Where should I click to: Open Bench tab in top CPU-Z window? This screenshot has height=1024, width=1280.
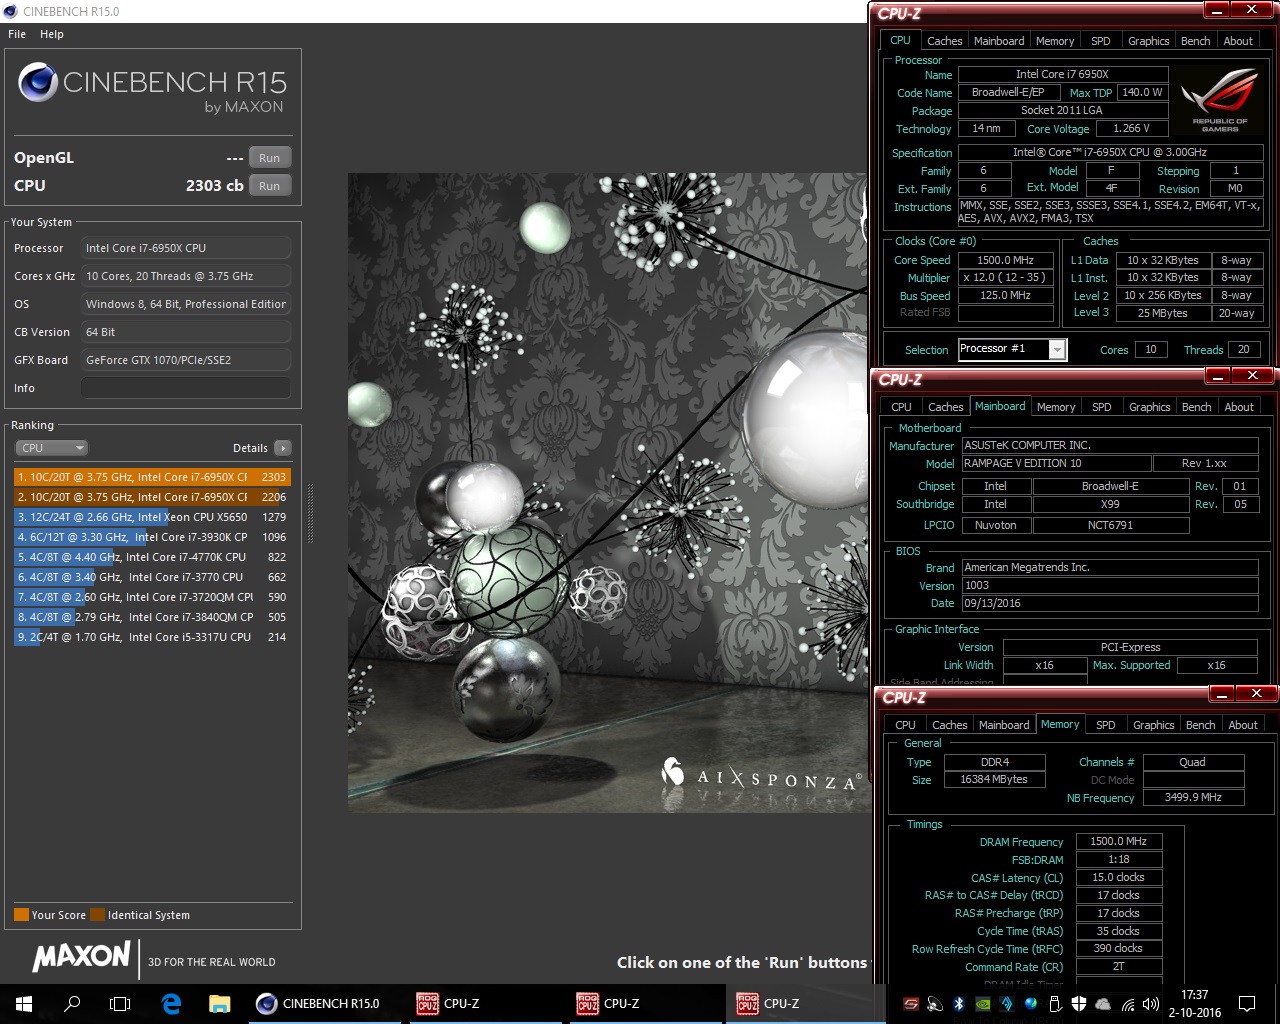pos(1195,41)
